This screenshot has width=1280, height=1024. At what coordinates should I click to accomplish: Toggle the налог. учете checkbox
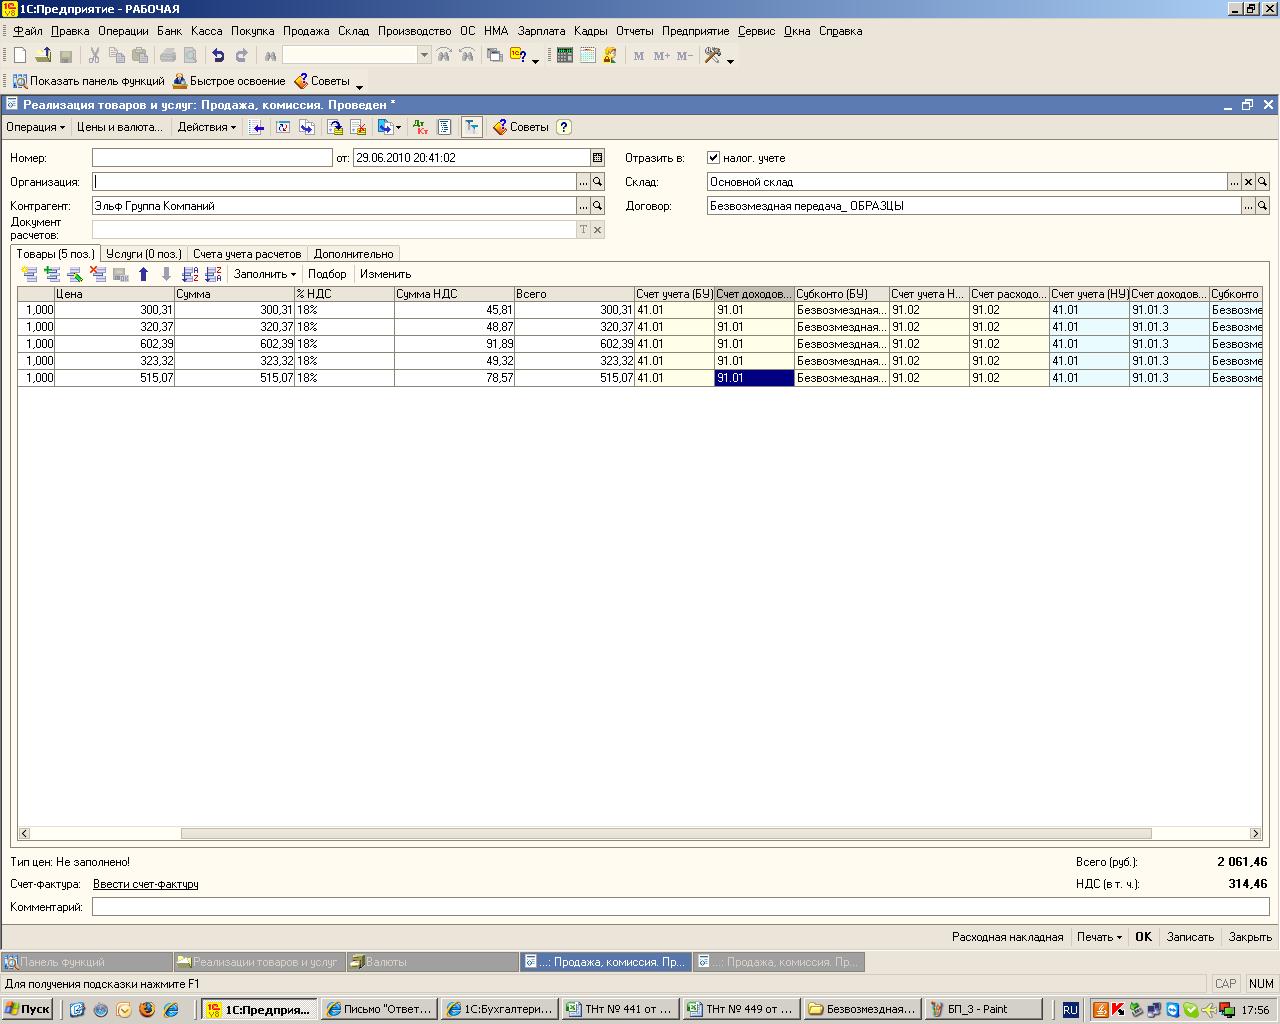(713, 158)
